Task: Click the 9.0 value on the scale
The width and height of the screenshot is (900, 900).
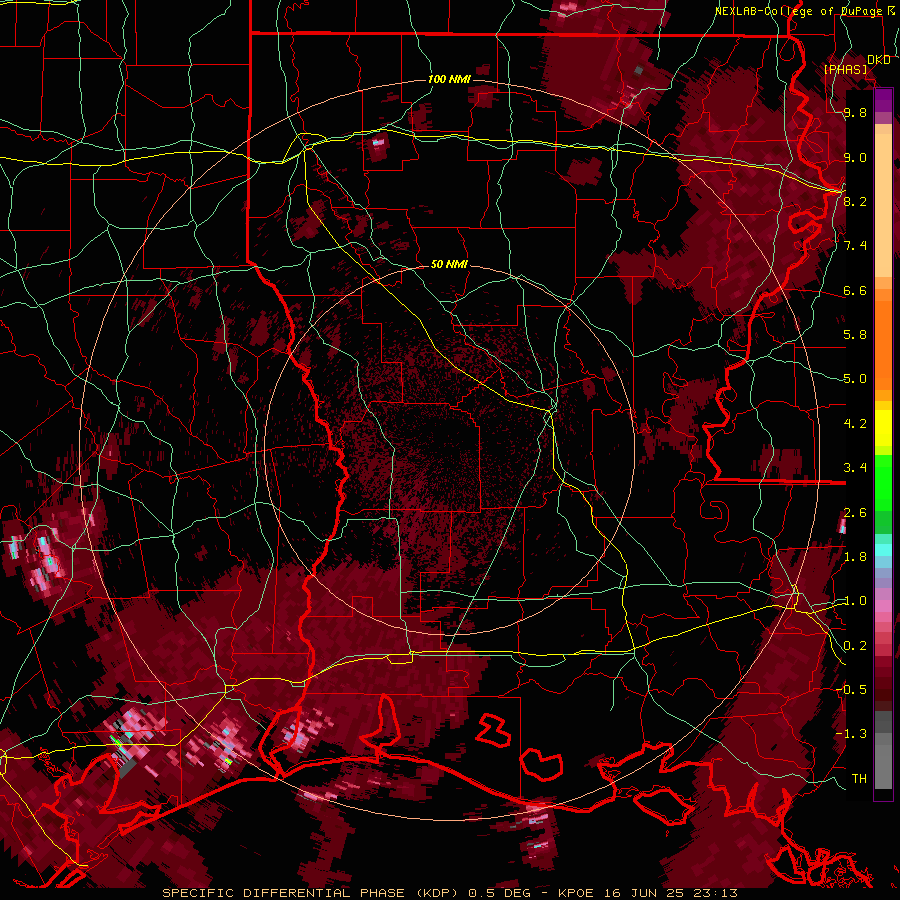Action: click(855, 157)
